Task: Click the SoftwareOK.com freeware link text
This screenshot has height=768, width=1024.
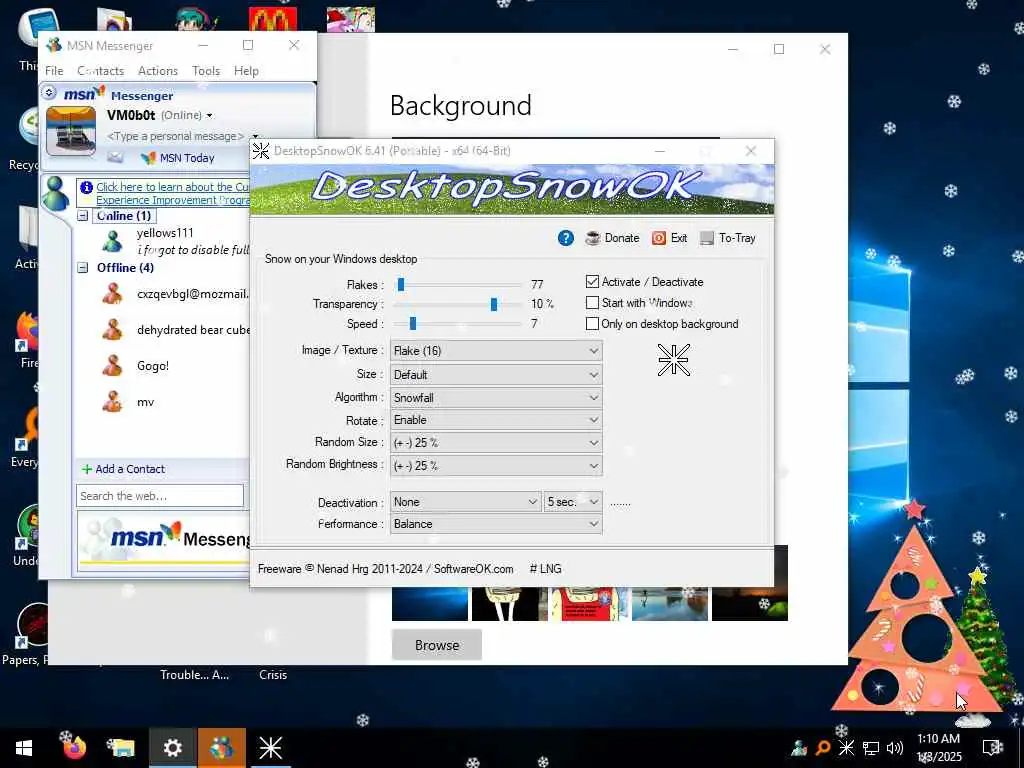Action: click(473, 569)
